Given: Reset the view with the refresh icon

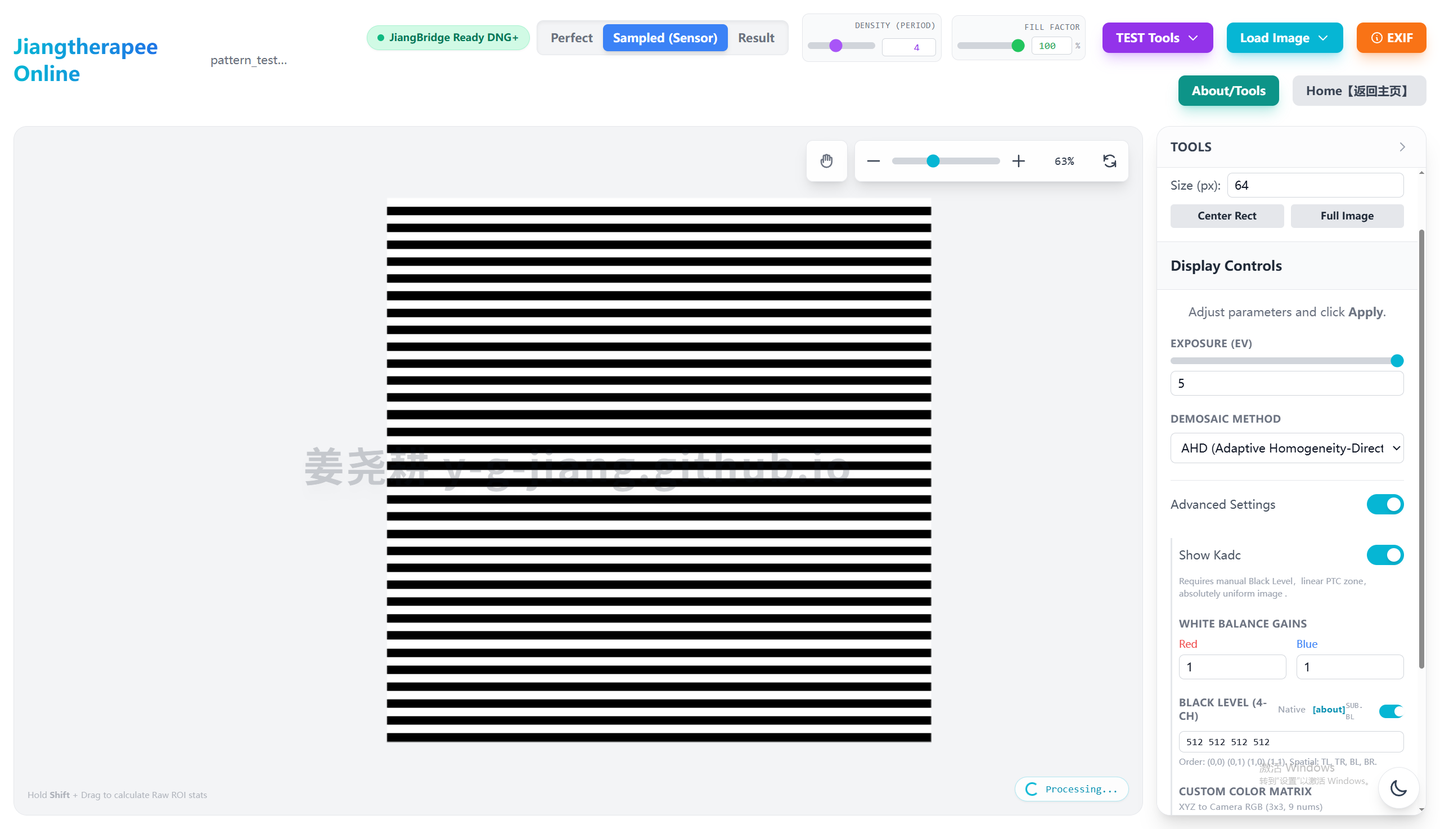Looking at the screenshot, I should point(1109,161).
